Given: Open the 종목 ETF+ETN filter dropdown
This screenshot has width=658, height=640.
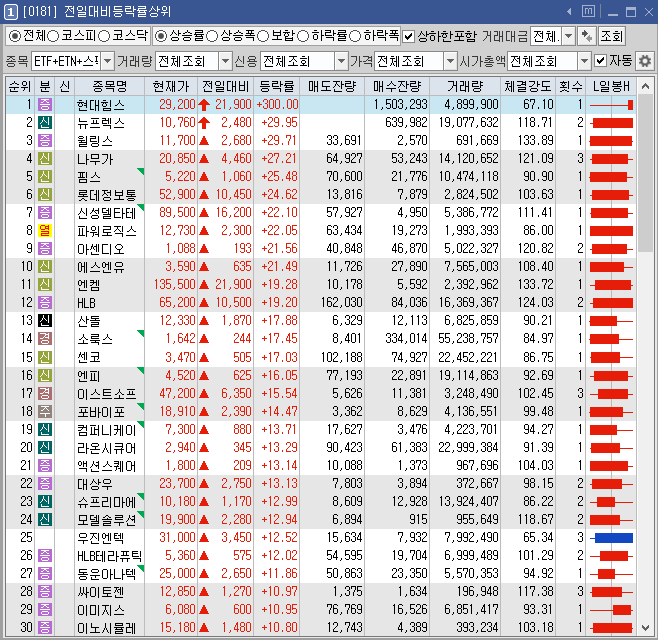Looking at the screenshot, I should point(108,62).
